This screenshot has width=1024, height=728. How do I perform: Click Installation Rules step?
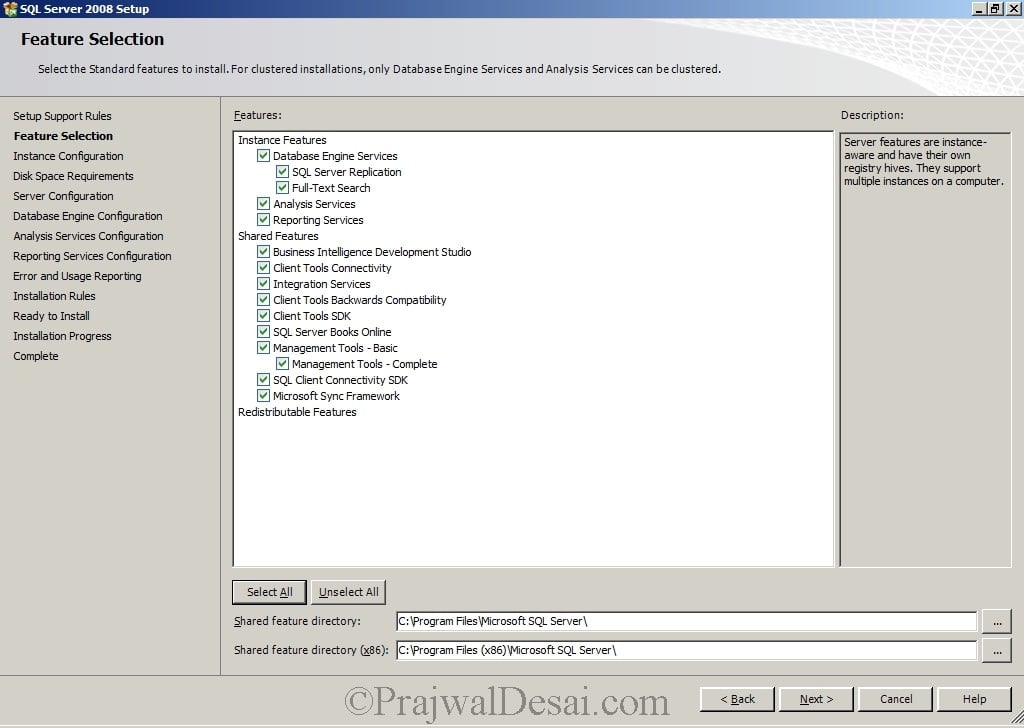point(54,296)
